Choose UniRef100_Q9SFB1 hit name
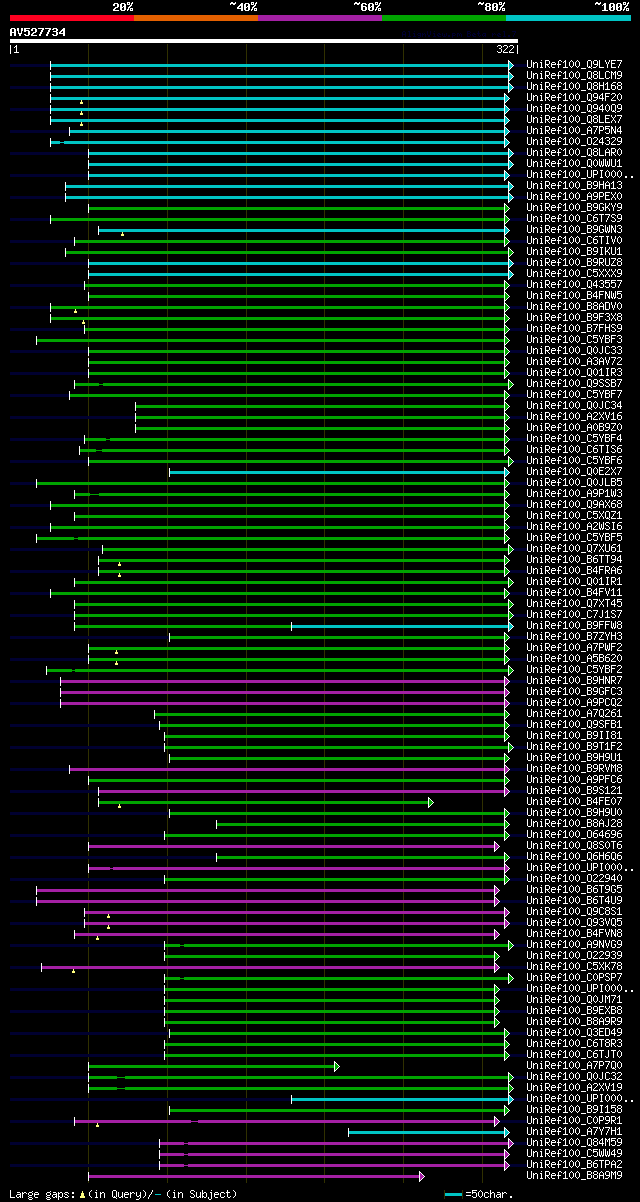The height and width of the screenshot is (1202, 640). coord(574,724)
